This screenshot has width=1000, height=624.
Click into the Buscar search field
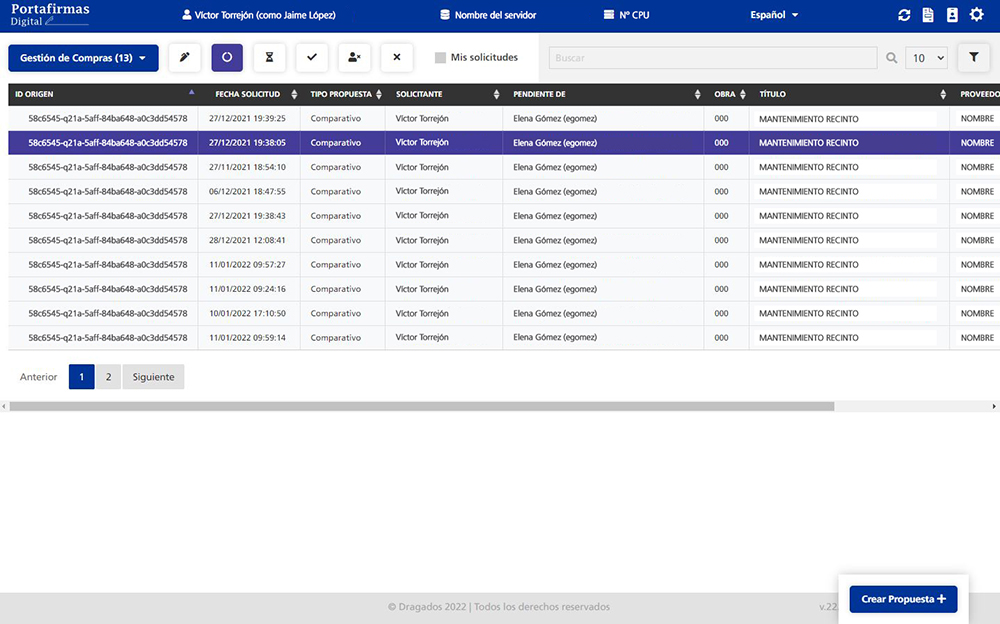click(713, 58)
